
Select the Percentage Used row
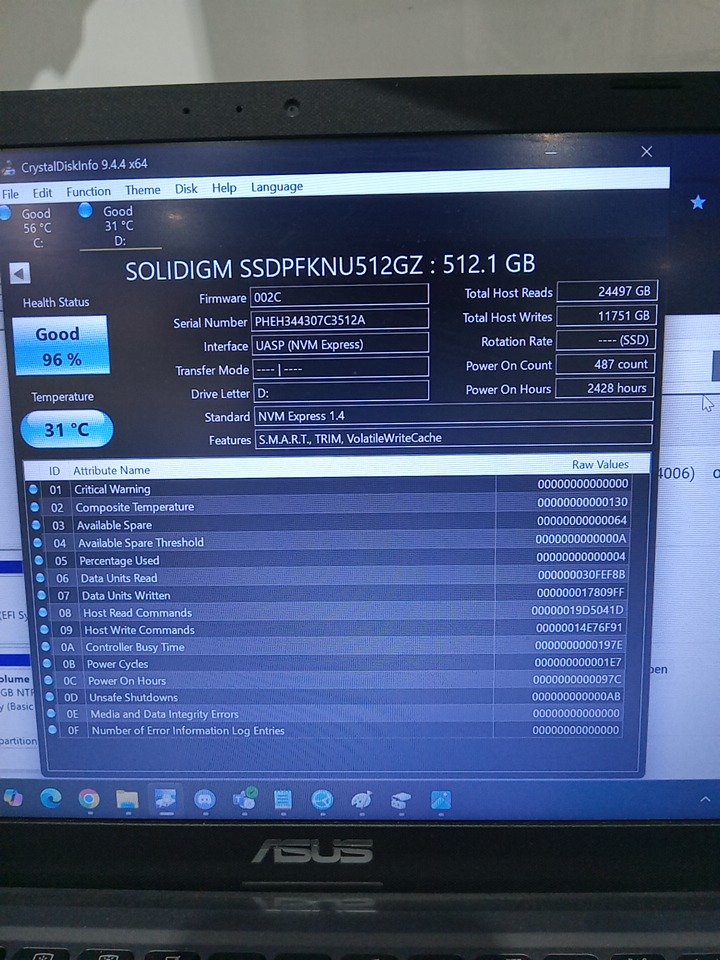[x=332, y=558]
